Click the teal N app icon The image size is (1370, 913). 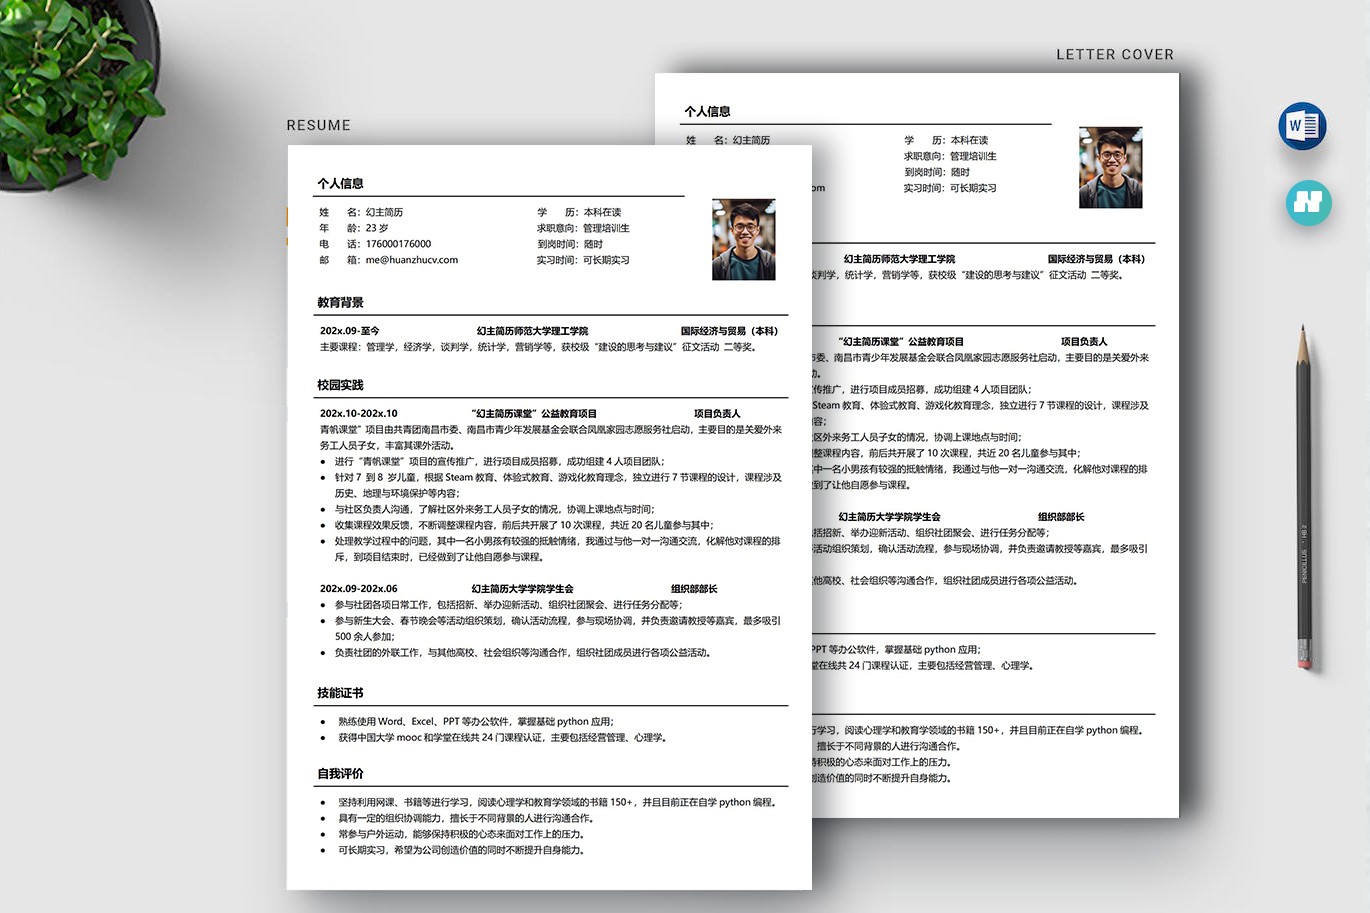point(1308,202)
